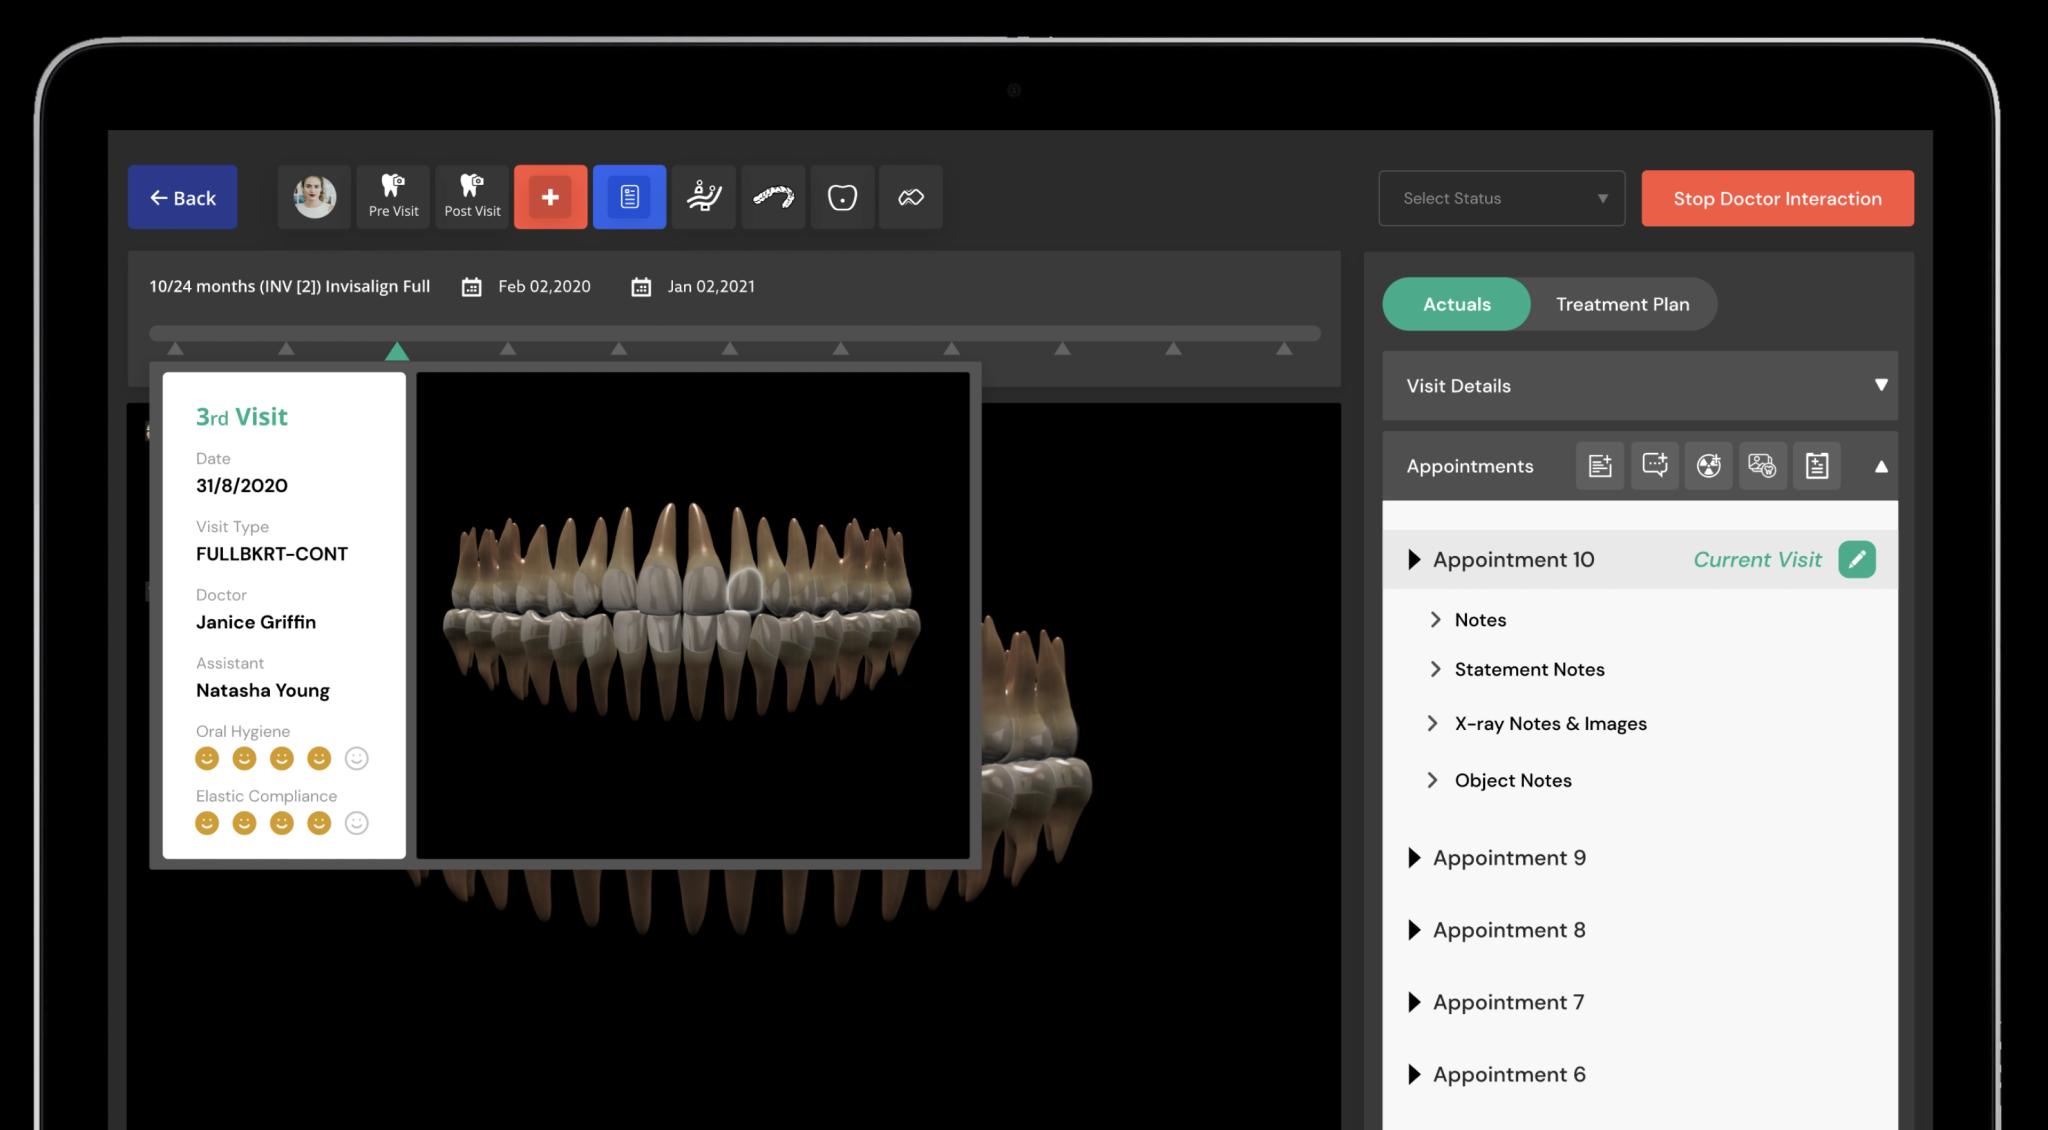Image resolution: width=2048 pixels, height=1130 pixels.
Task: Click doctor name Janice Griffin
Action: (x=256, y=622)
